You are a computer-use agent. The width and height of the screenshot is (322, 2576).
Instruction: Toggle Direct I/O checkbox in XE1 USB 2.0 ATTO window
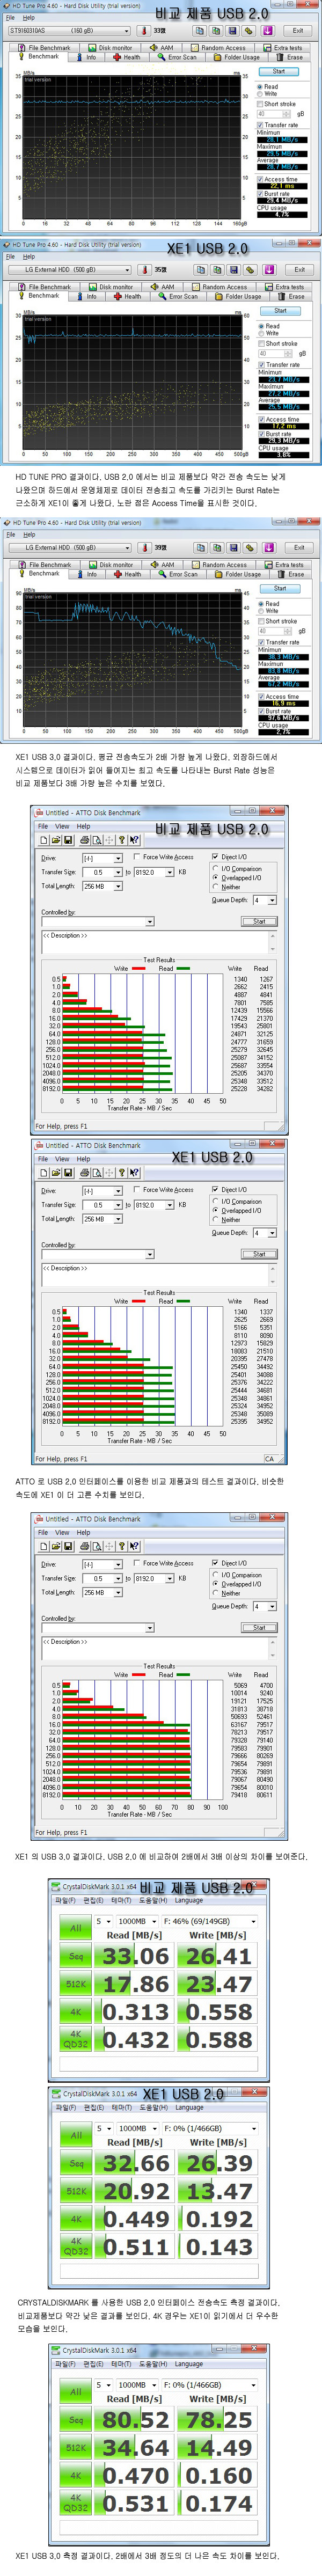click(215, 1189)
